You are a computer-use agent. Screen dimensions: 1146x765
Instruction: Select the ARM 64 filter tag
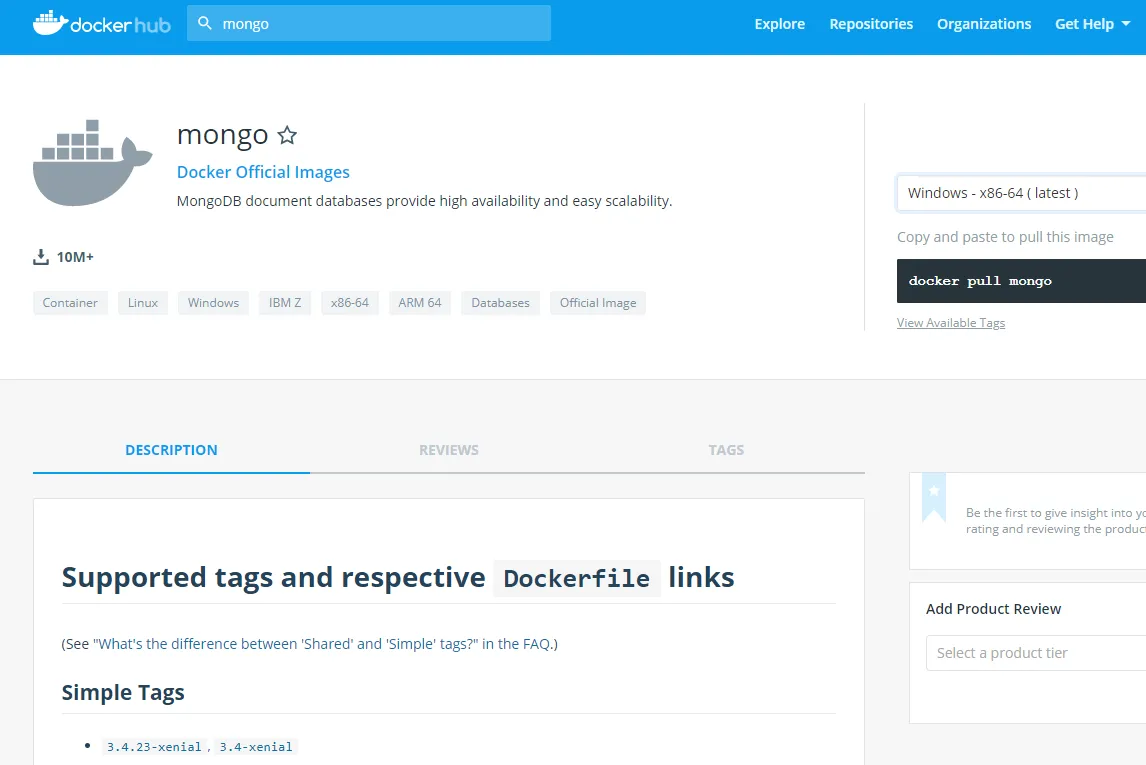click(x=420, y=303)
